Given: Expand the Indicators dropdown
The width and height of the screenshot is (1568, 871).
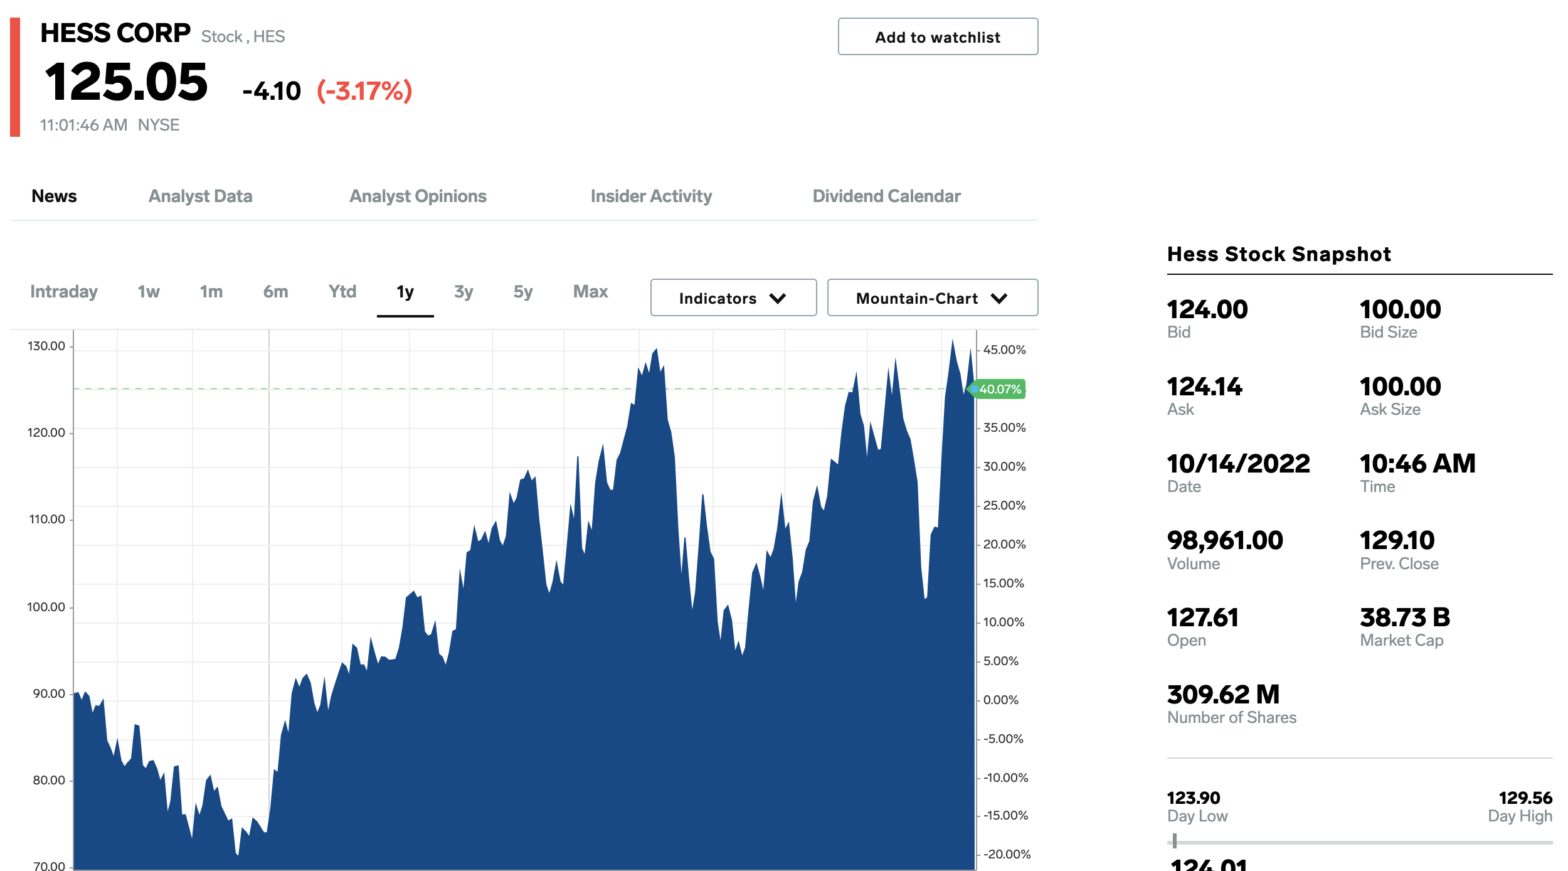Looking at the screenshot, I should 733,298.
